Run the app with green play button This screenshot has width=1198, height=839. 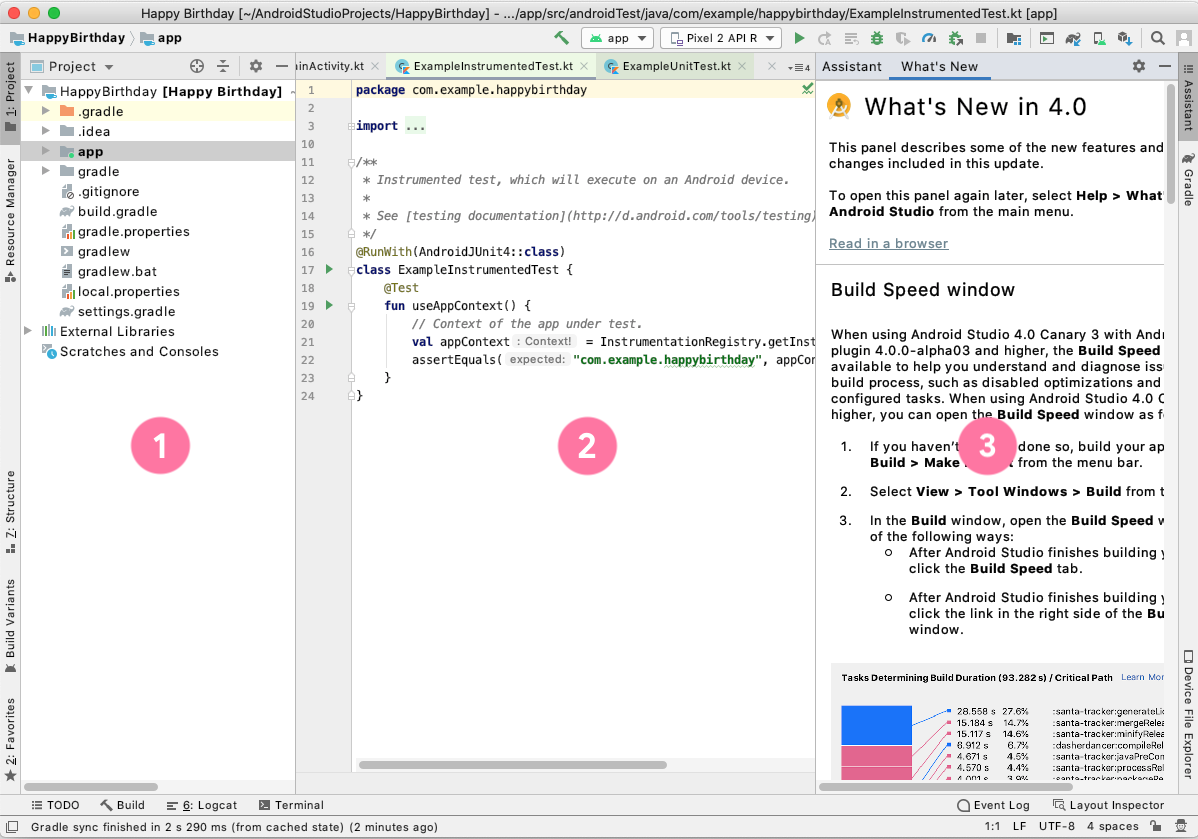(798, 38)
